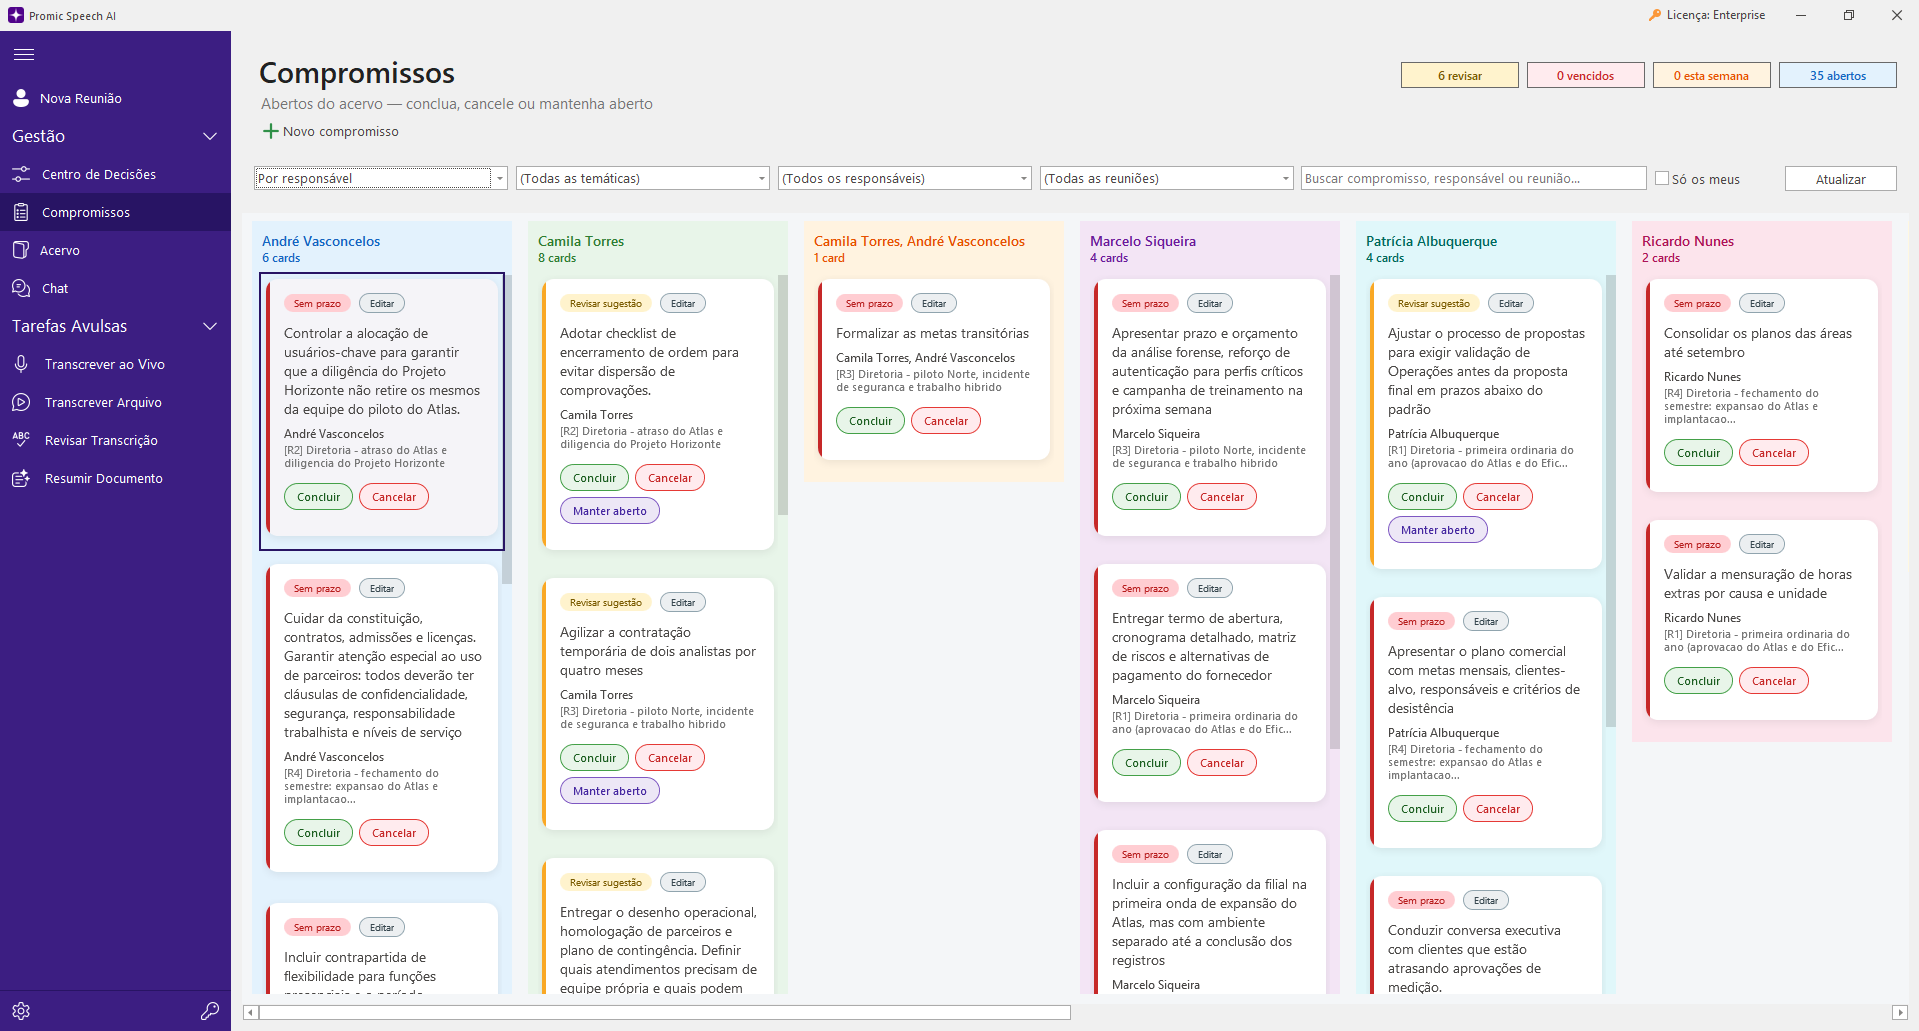
Task: Click the Promic Speech AI app logo
Action: [15, 15]
